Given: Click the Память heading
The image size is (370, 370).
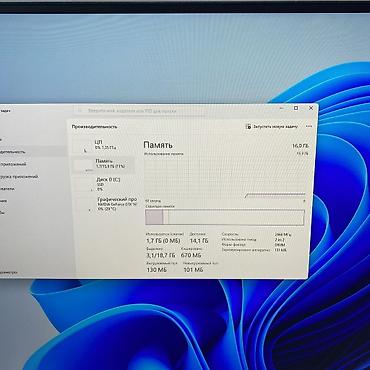Looking at the screenshot, I should point(158,145).
